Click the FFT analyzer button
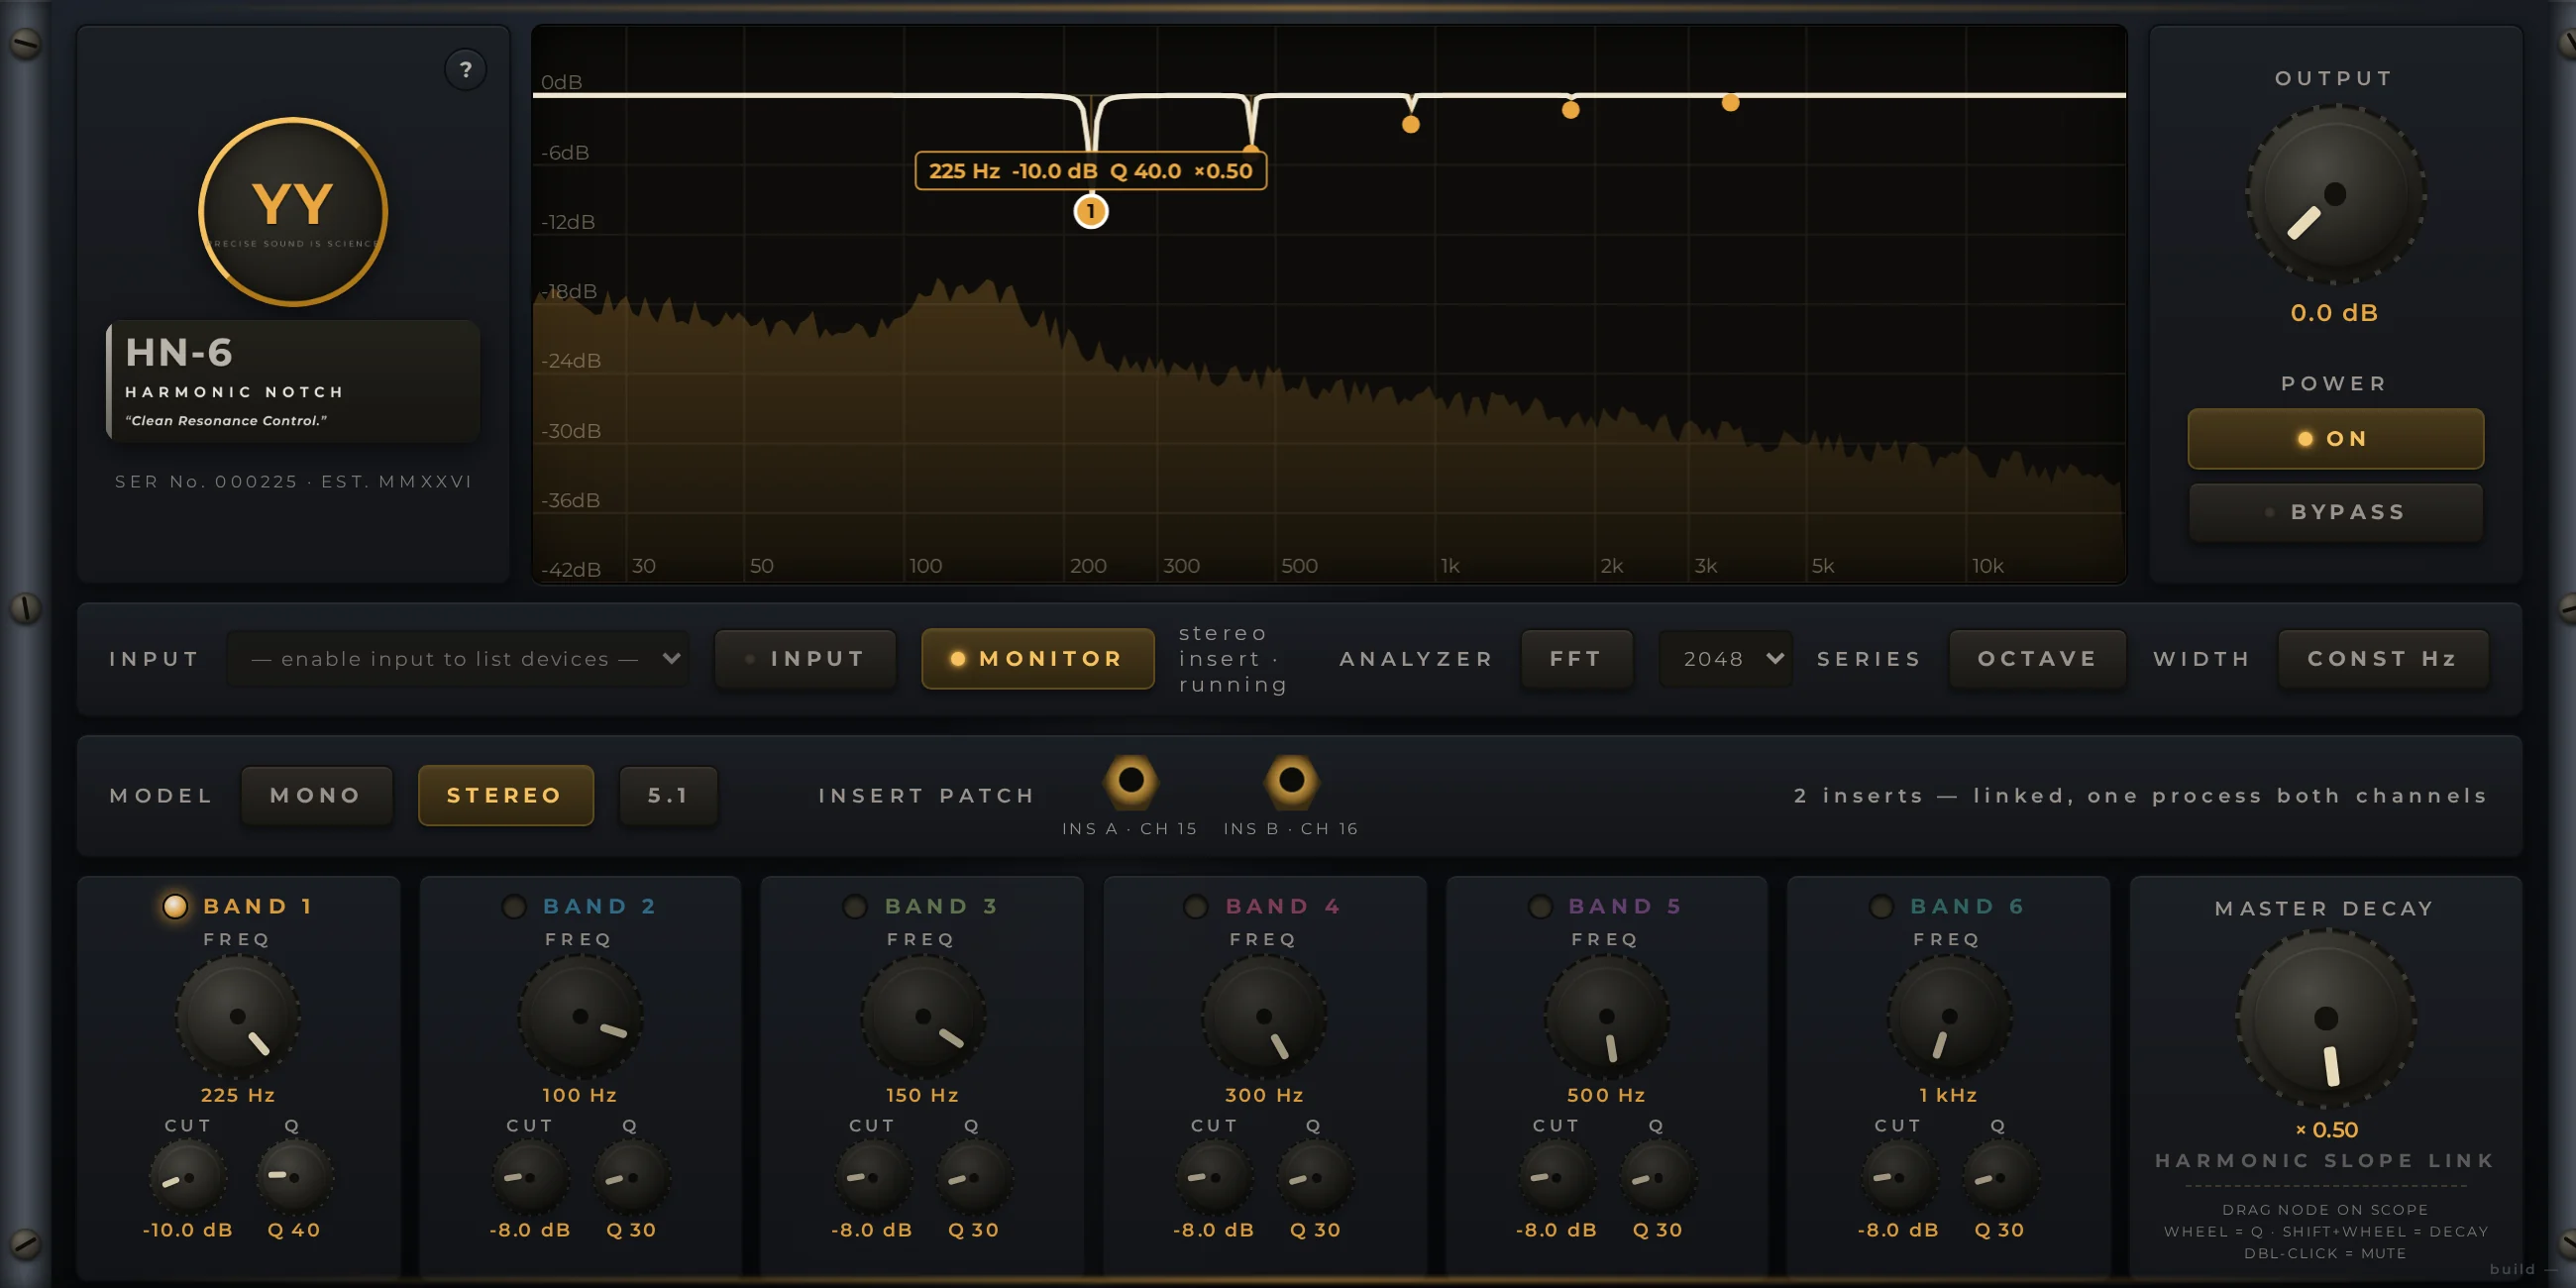Image resolution: width=2576 pixels, height=1288 pixels. click(1577, 659)
